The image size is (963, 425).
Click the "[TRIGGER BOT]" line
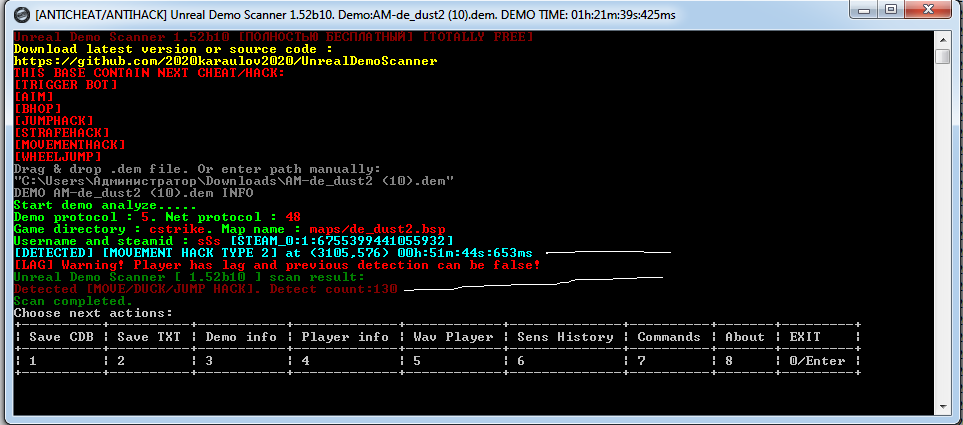[x=65, y=85]
